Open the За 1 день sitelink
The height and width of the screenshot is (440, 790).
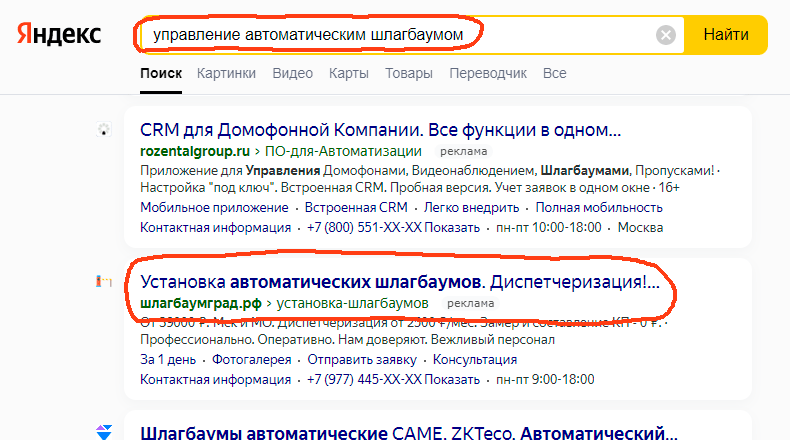[168, 360]
